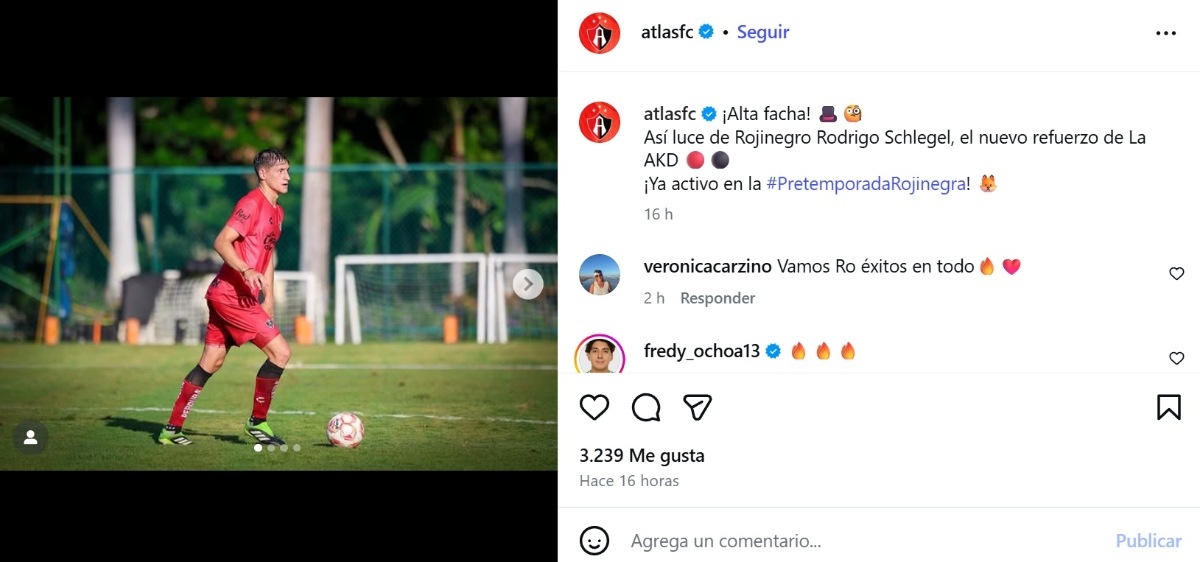Reply to veronicacarzino with Responder

pyautogui.click(x=717, y=298)
